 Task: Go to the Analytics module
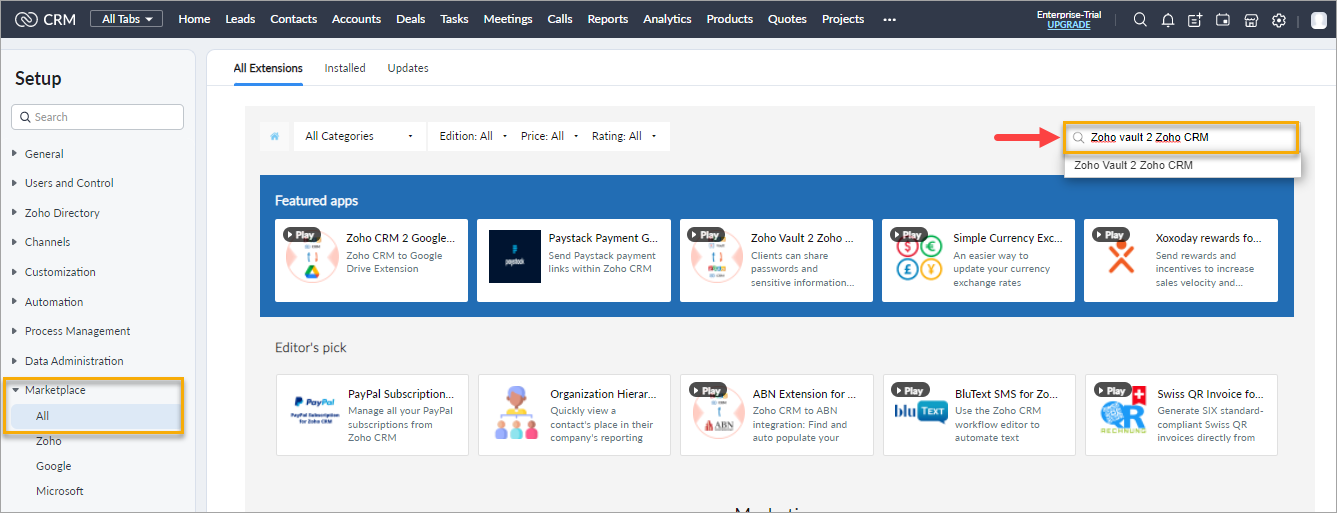[x=667, y=19]
